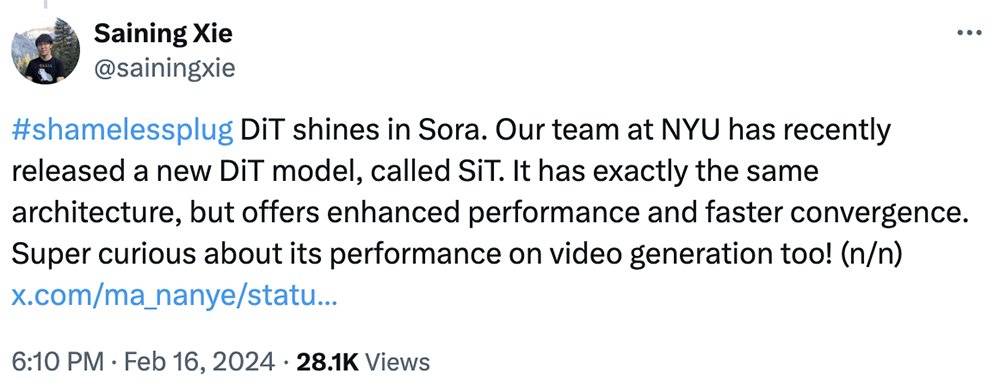Open Saining Xie's profile picture
The image size is (1000, 386).
pos(47,51)
